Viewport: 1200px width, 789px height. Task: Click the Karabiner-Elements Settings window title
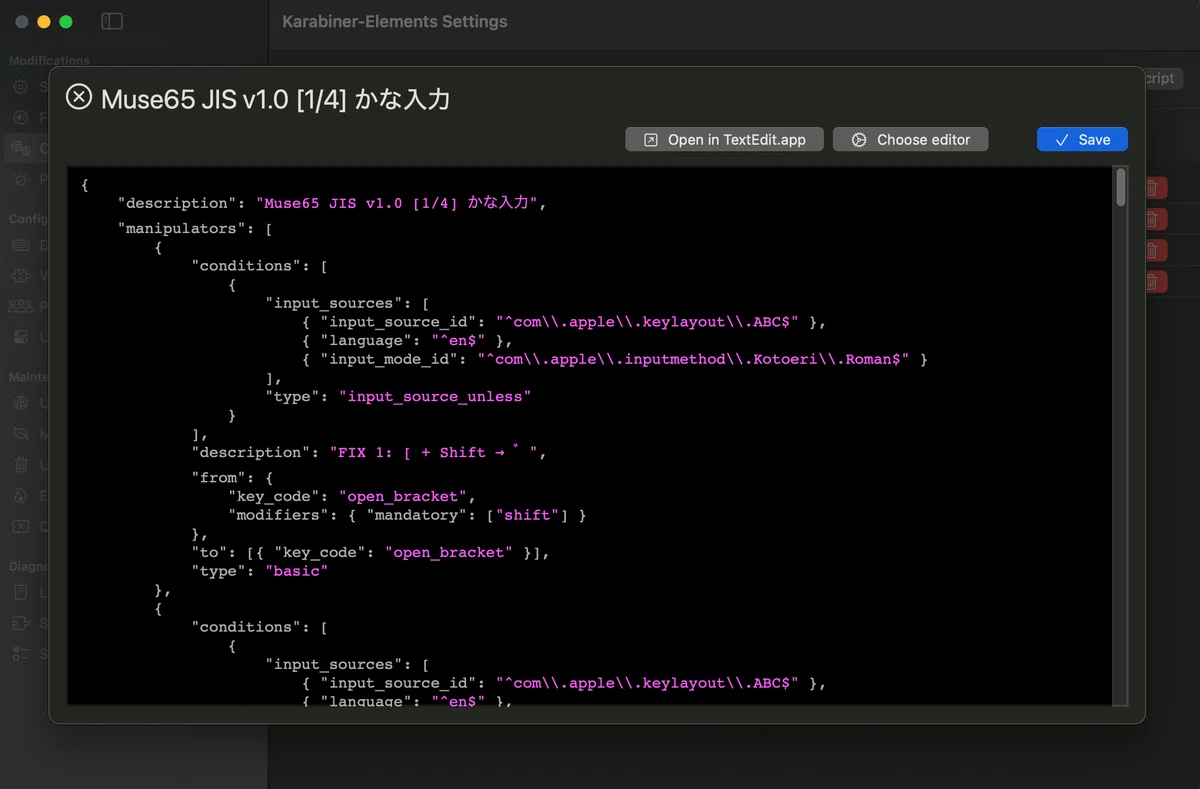(x=395, y=21)
